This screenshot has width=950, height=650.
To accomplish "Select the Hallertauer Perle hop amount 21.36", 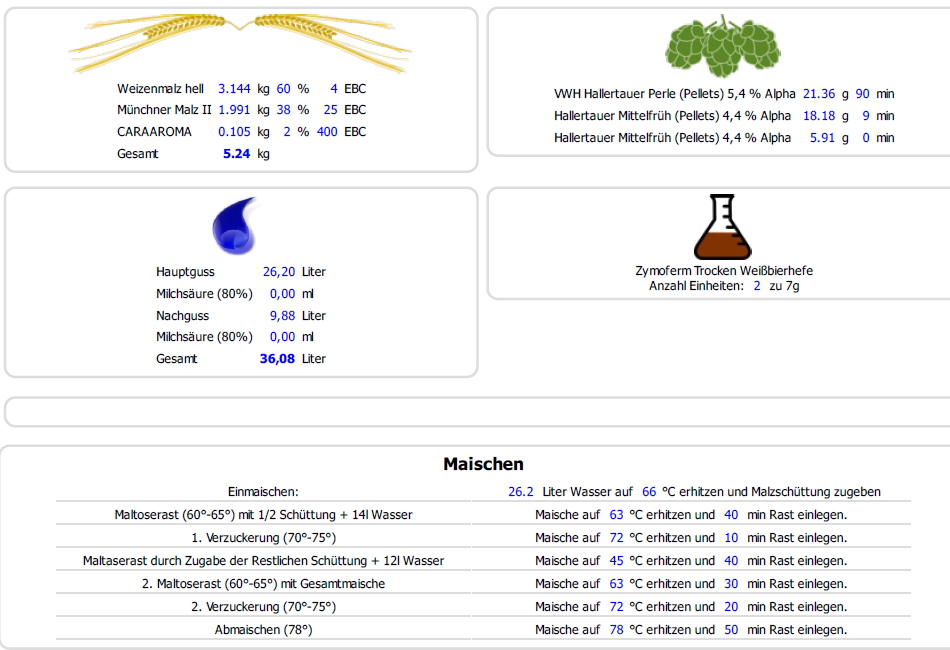I will pyautogui.click(x=819, y=94).
